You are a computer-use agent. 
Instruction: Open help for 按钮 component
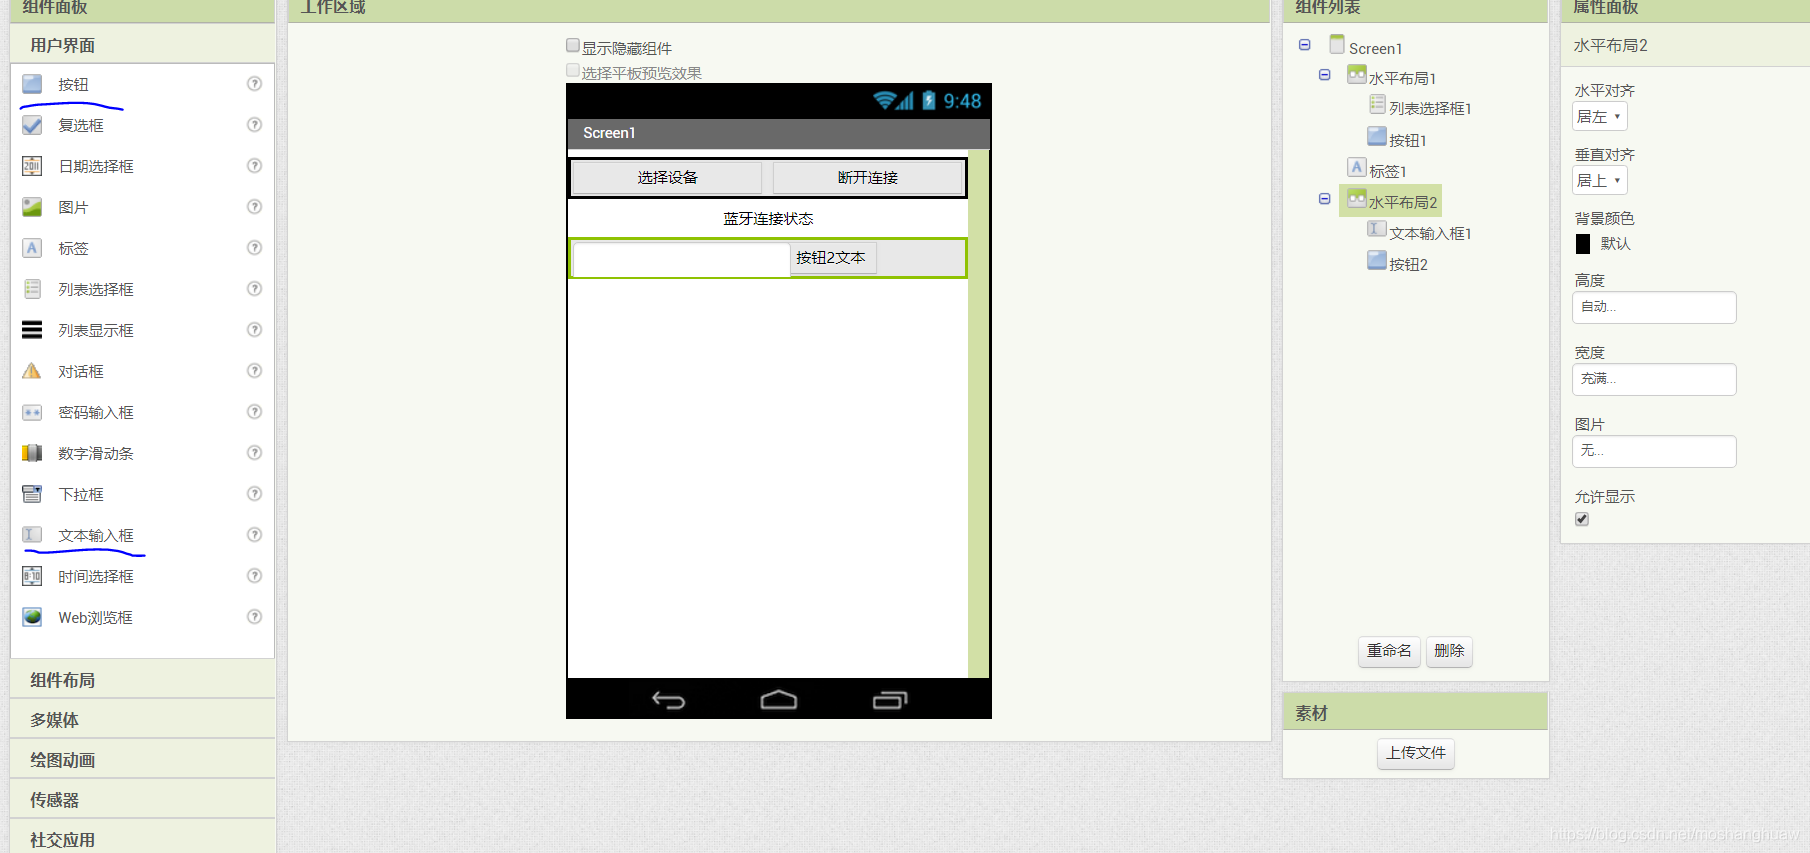(254, 84)
